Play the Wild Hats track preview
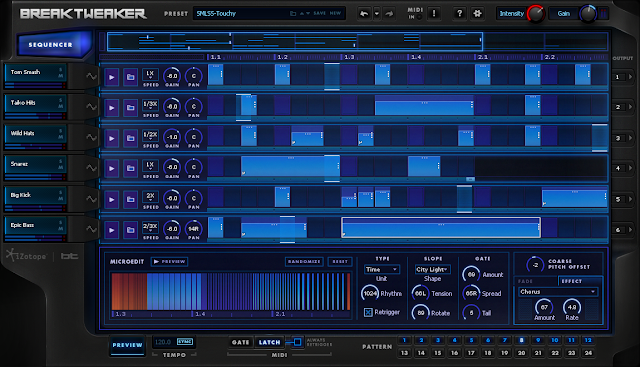The height and width of the screenshot is (367, 640). tap(111, 138)
